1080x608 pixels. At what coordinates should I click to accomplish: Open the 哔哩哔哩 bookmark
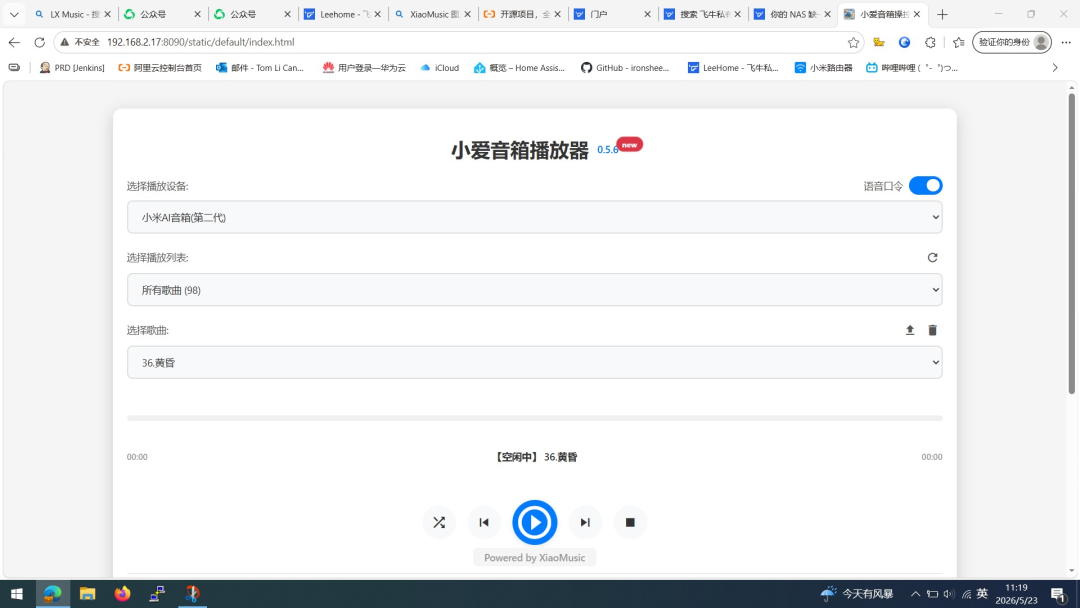(912, 67)
